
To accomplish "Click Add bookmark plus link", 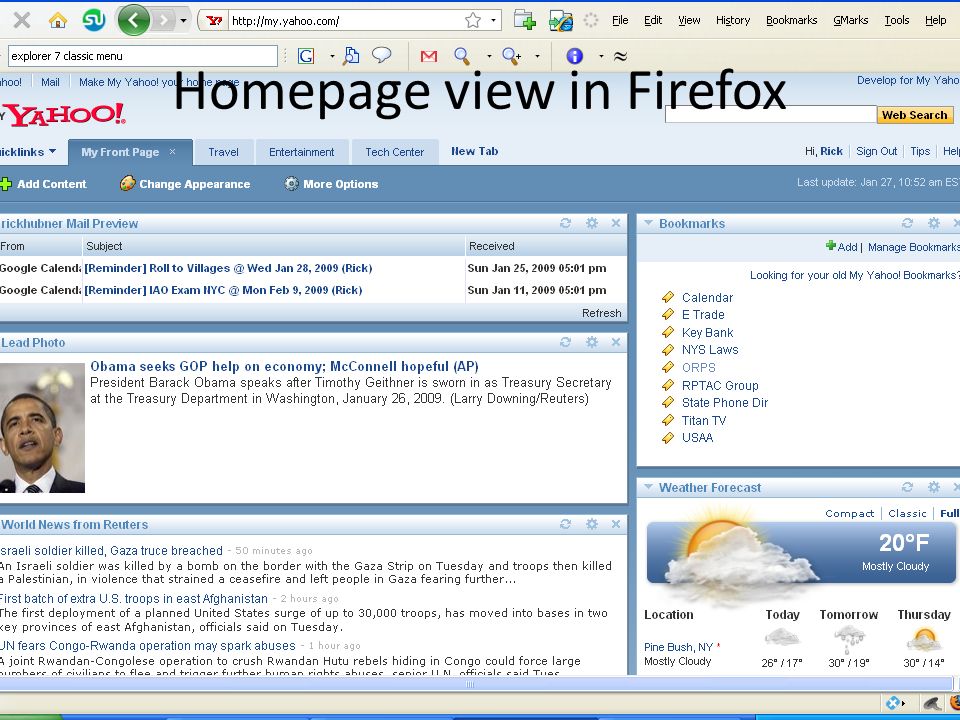I will pos(841,247).
